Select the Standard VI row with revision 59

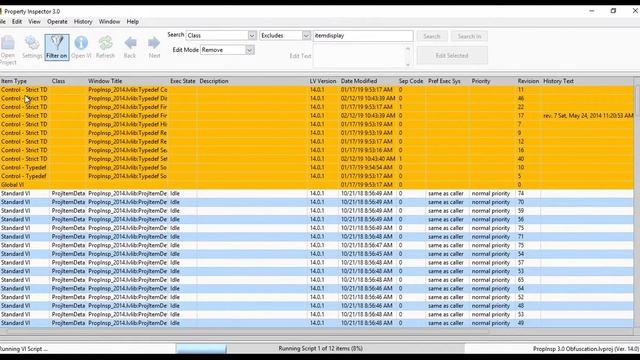pyautogui.click(x=317, y=211)
